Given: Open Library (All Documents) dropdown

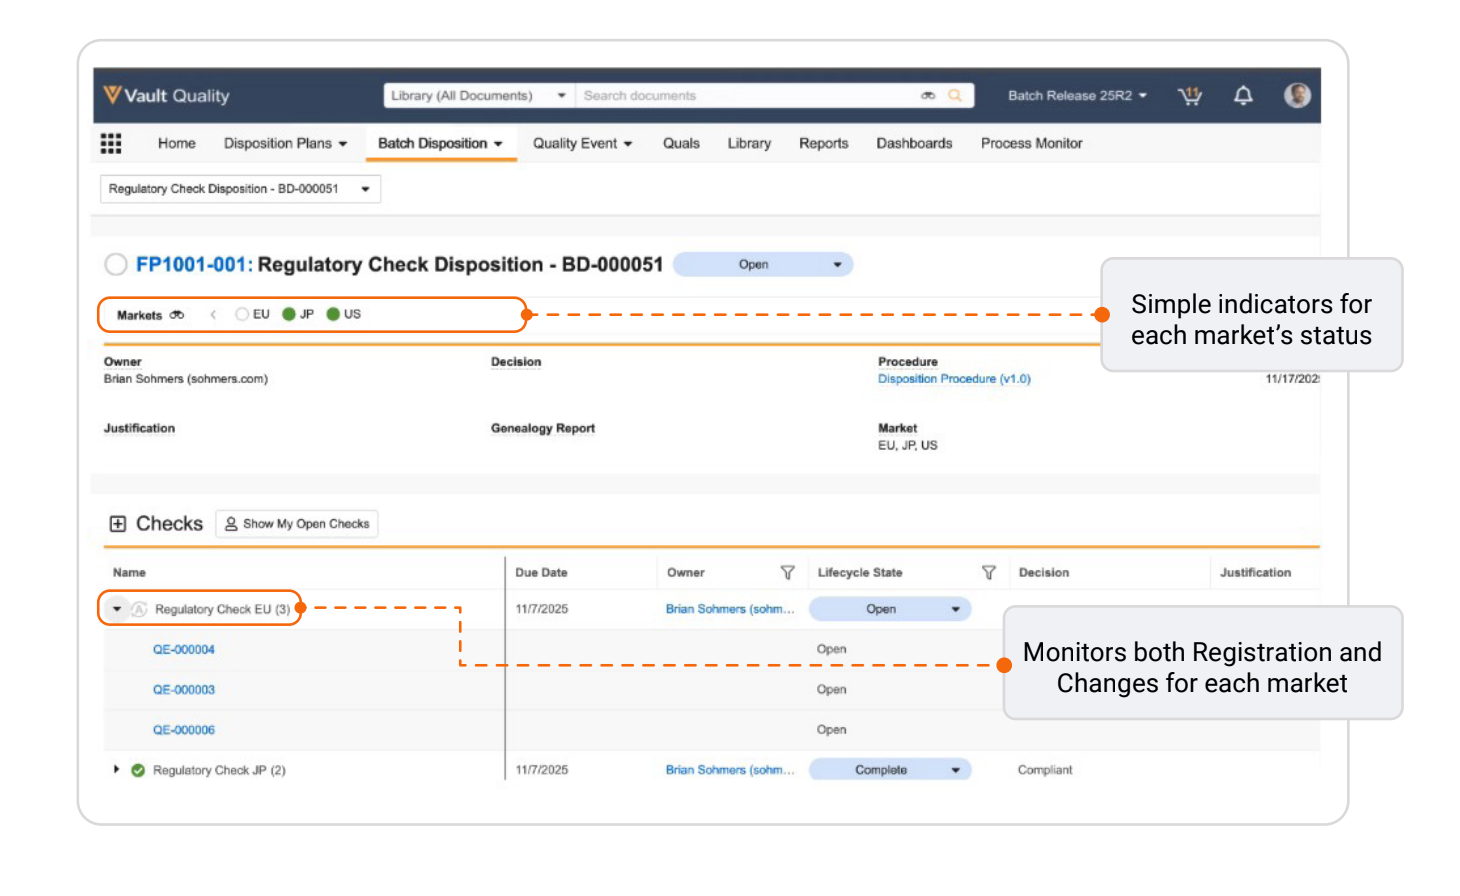Looking at the screenshot, I should [478, 95].
